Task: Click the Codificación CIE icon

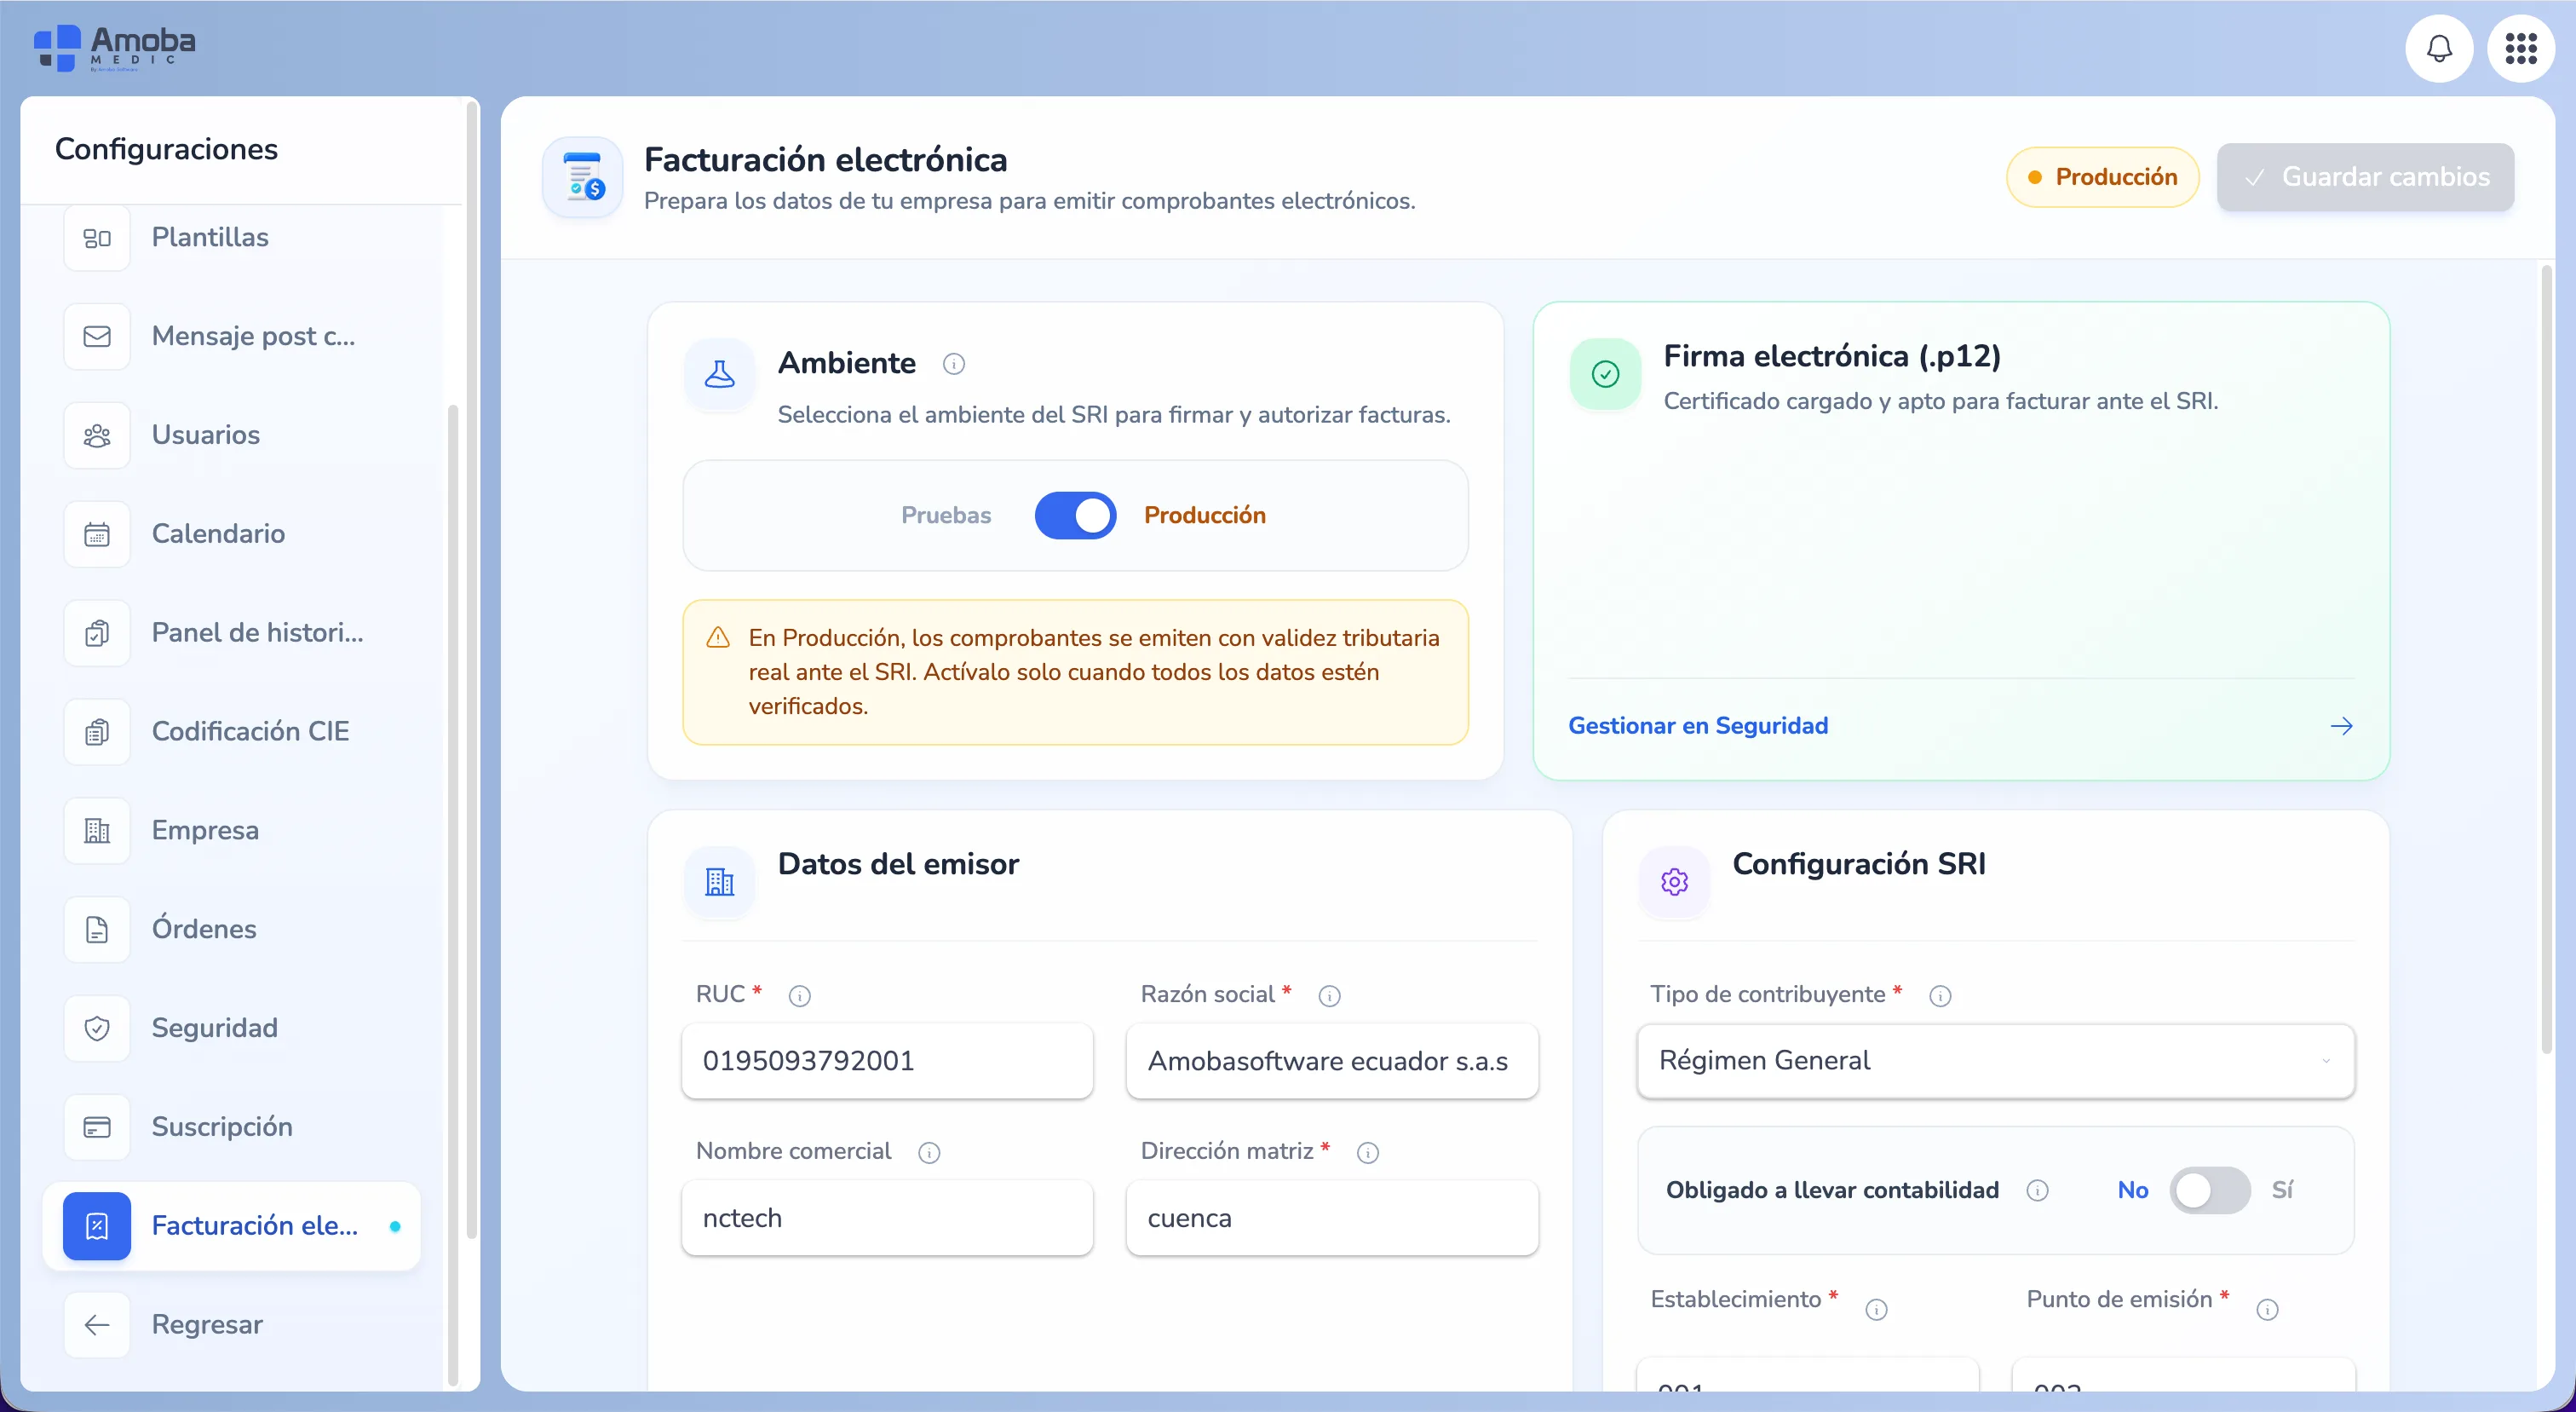Action: point(97,732)
